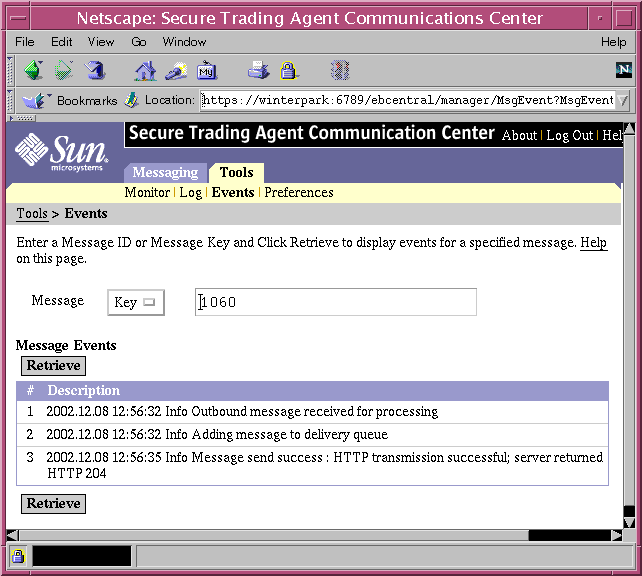Print the page with the printer icon

(258, 70)
